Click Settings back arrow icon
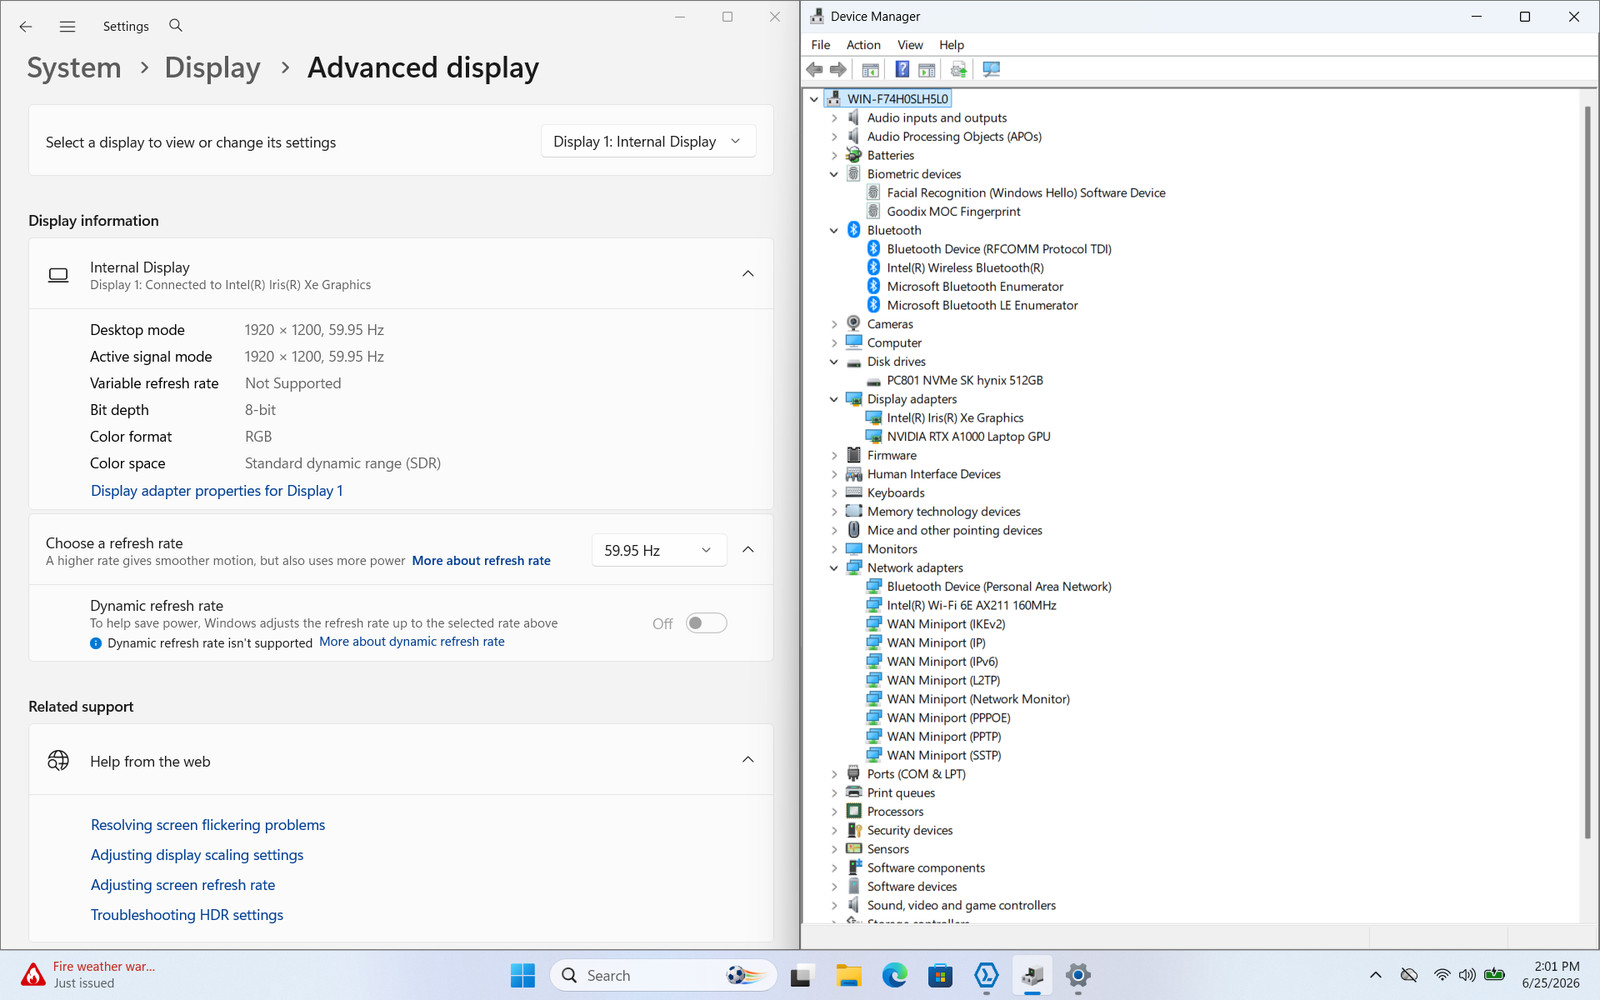The width and height of the screenshot is (1600, 1000). coord(26,26)
